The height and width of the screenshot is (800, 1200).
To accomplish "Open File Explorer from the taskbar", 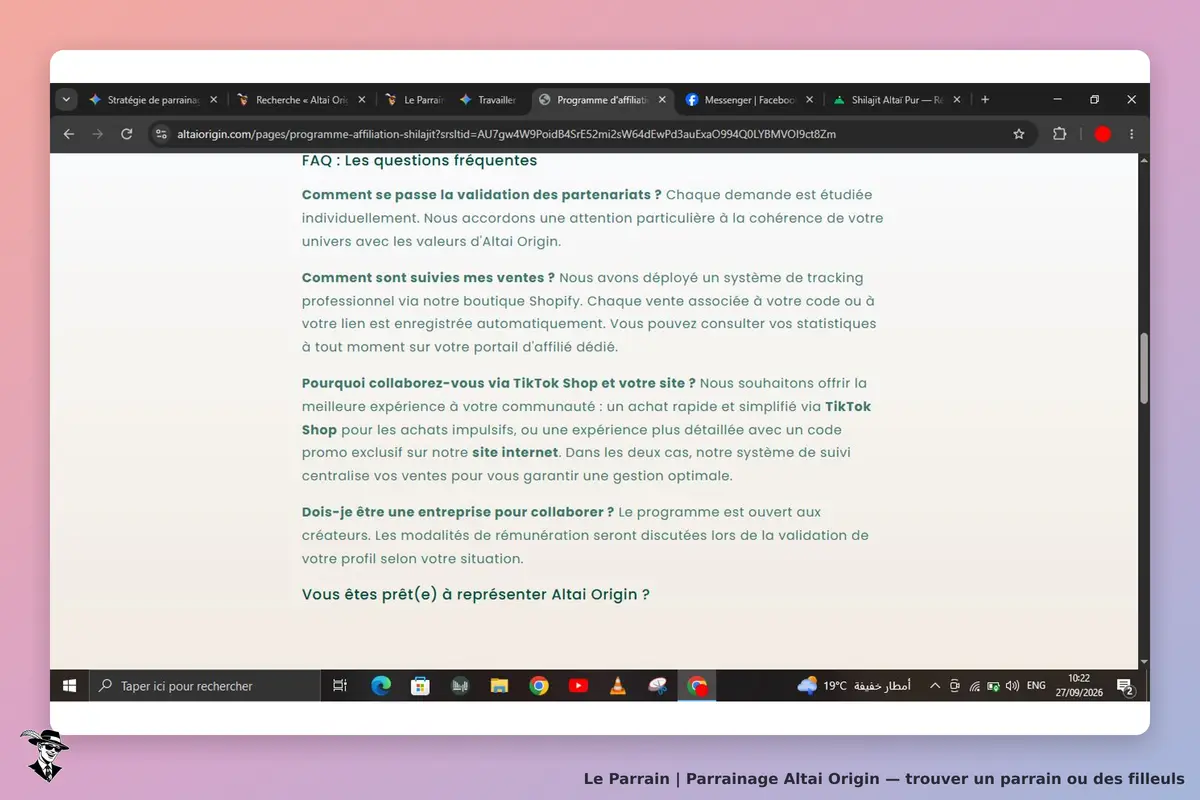I will coord(500,686).
